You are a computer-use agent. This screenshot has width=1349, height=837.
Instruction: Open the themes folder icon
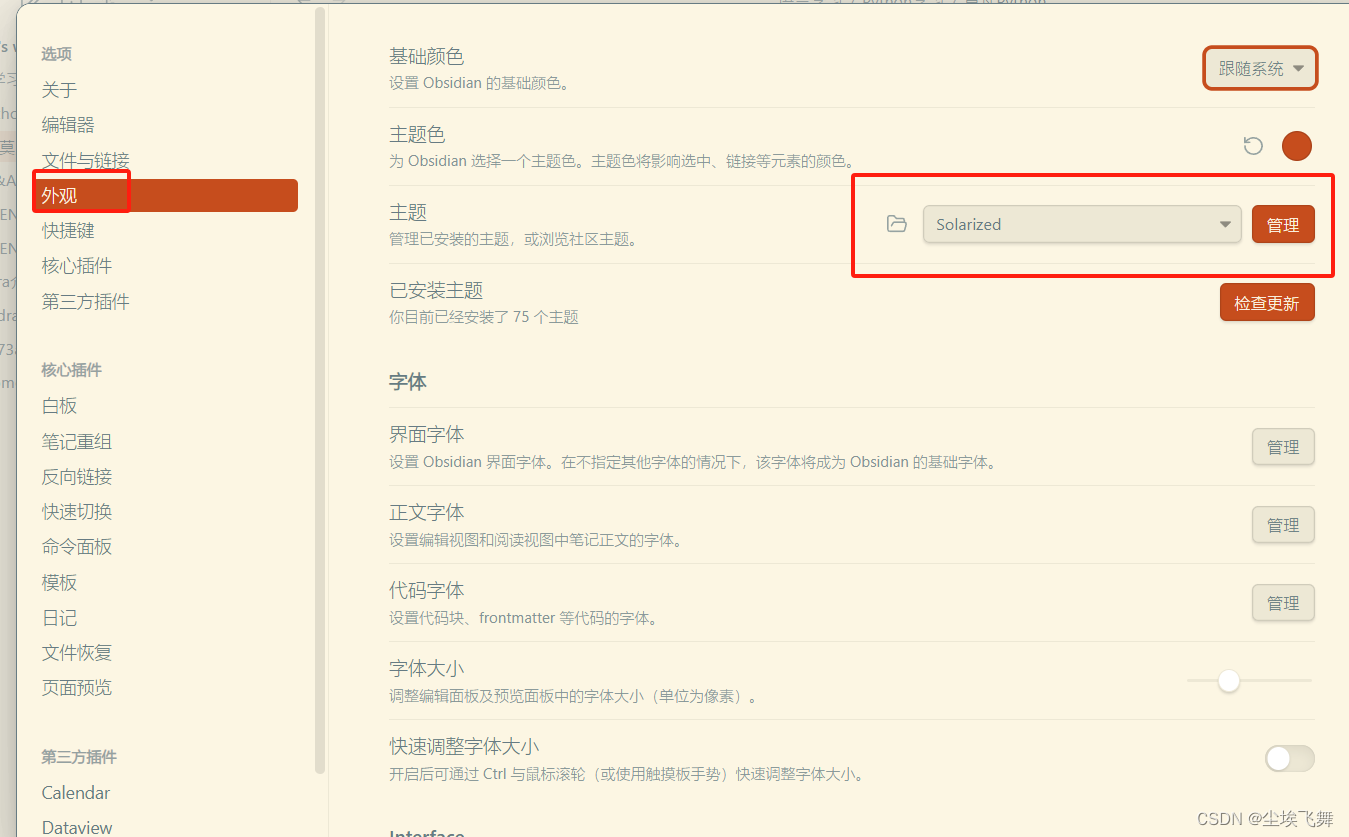tap(897, 224)
